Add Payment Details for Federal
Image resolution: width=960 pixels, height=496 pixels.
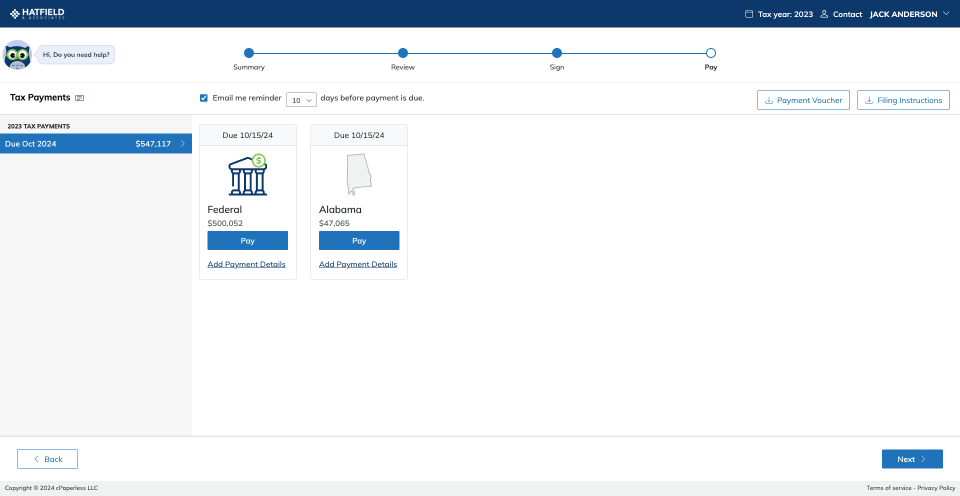[x=246, y=265]
